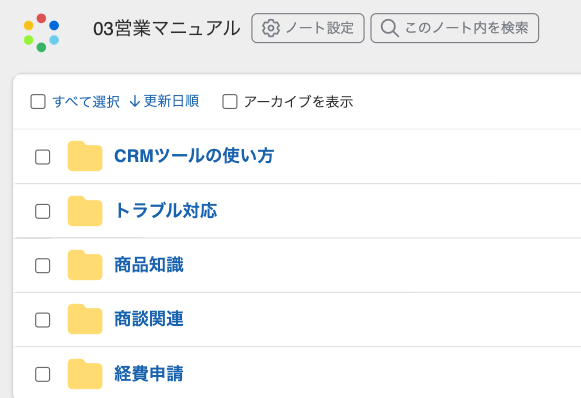The width and height of the screenshot is (581, 398).
Task: Open the CRMツールの使い方 link
Action: point(194,156)
